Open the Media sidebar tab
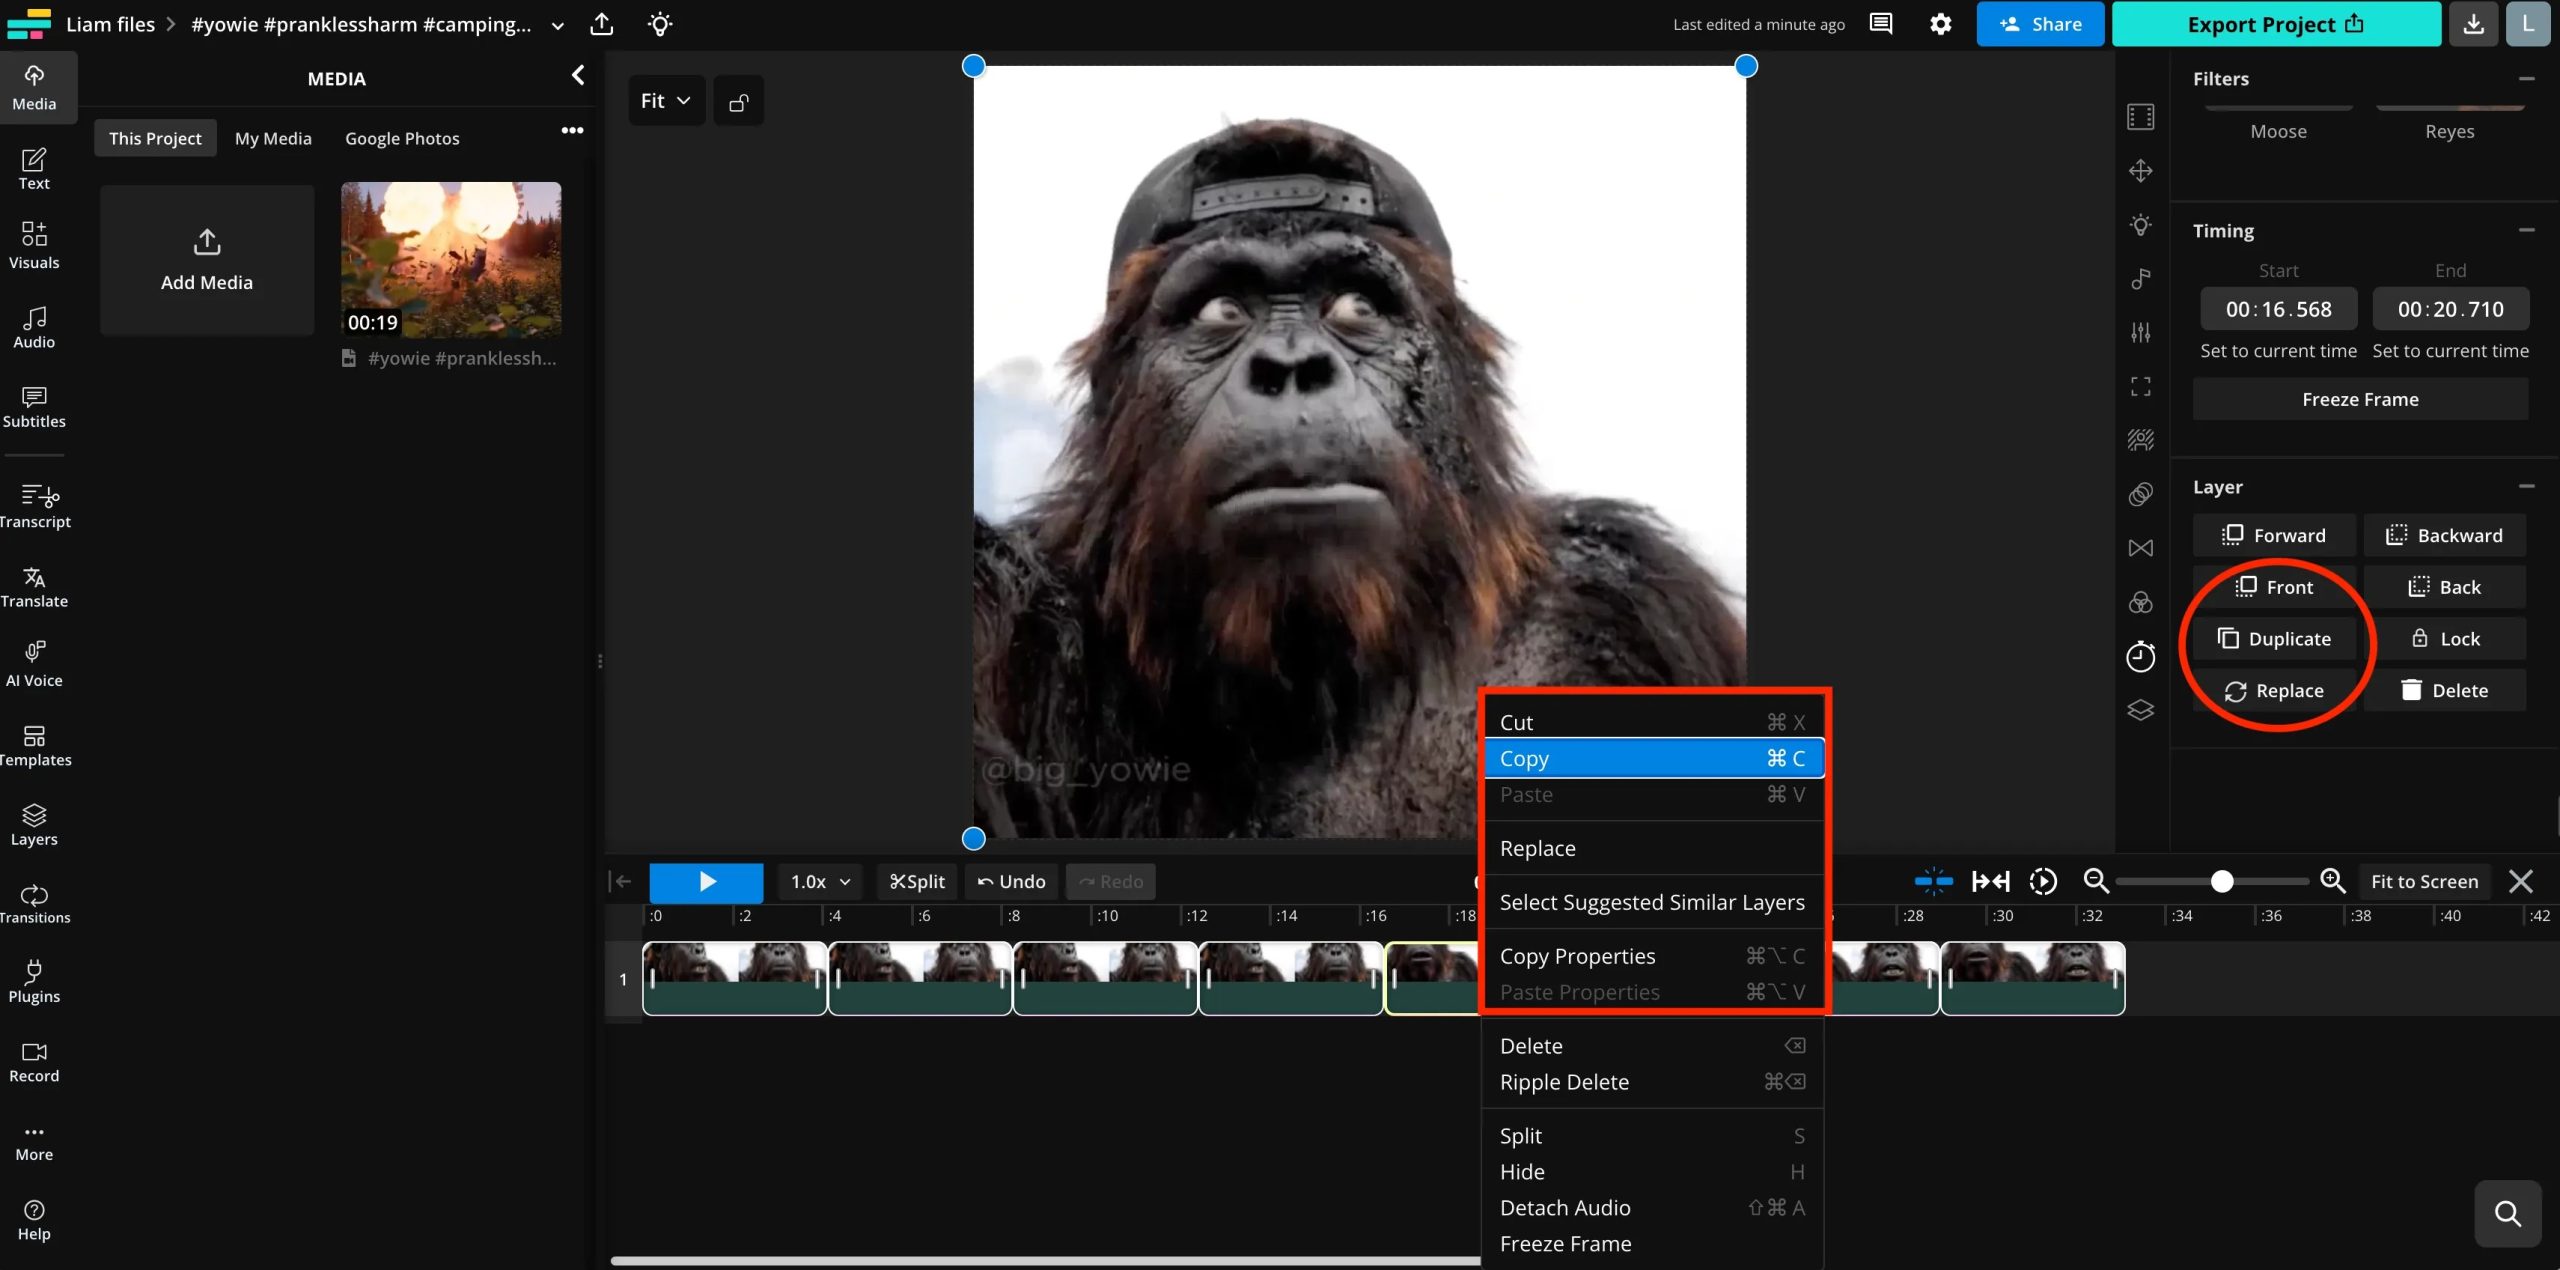 click(34, 89)
